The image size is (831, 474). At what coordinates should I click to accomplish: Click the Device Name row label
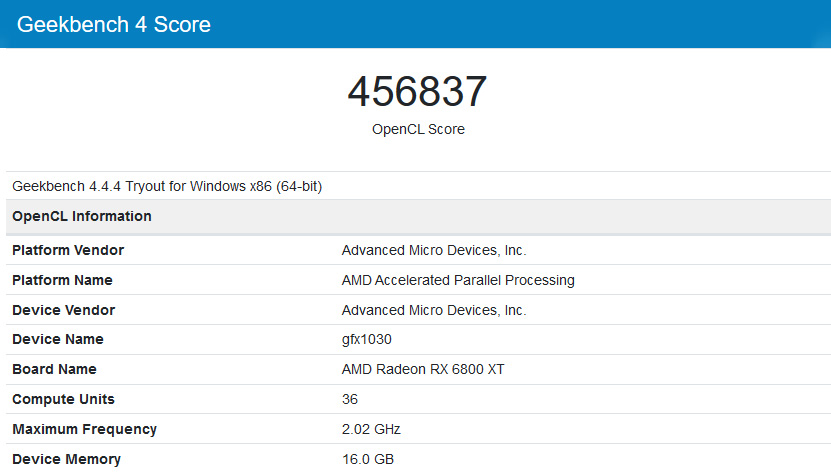tap(58, 339)
